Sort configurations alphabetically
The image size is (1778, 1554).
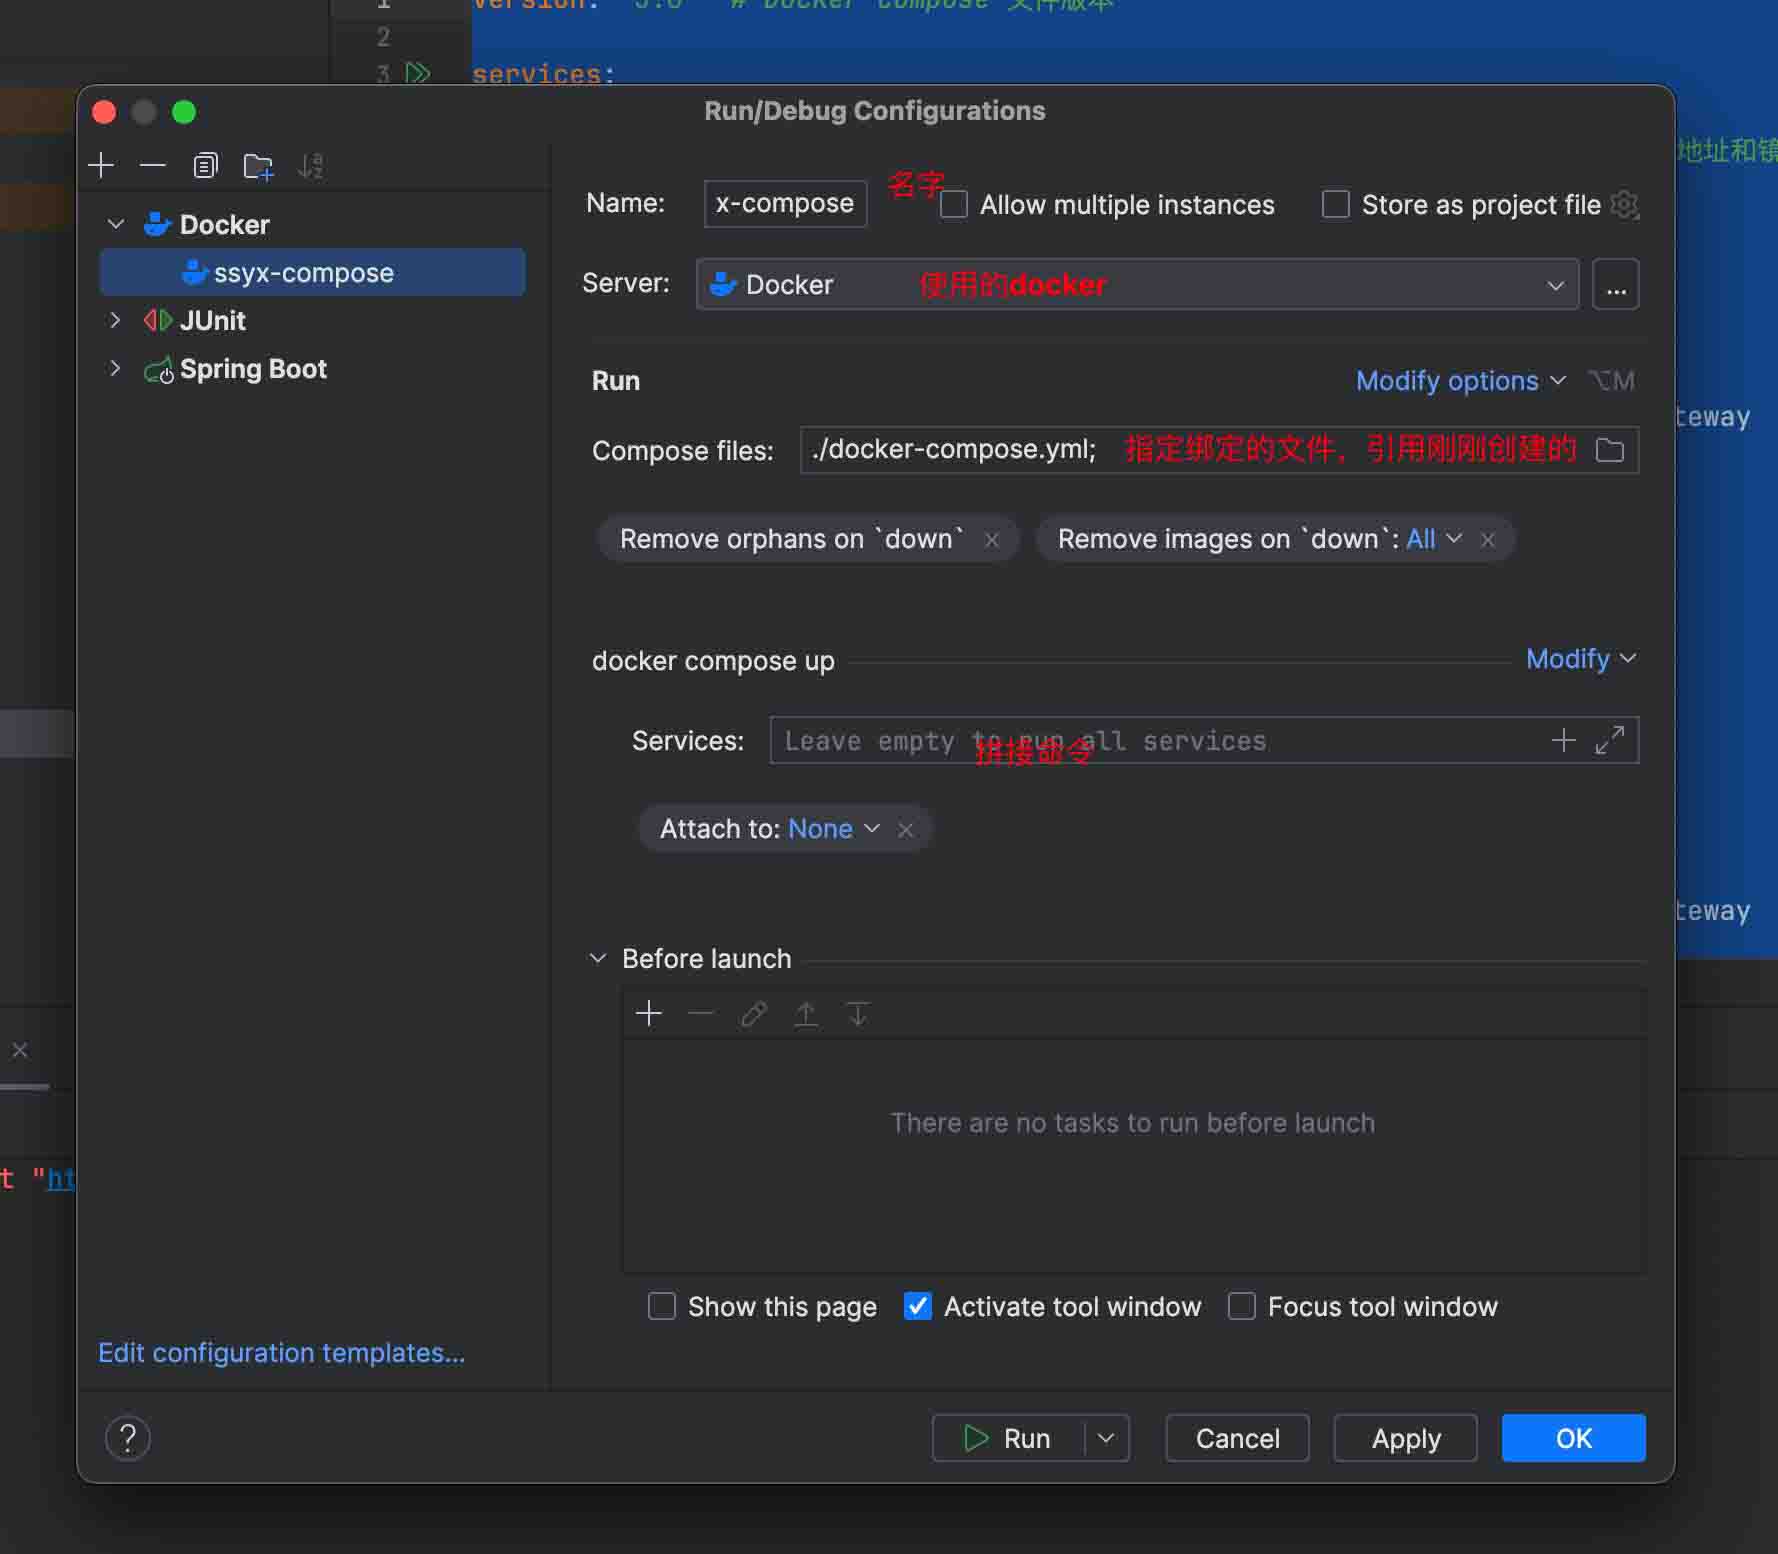point(311,165)
